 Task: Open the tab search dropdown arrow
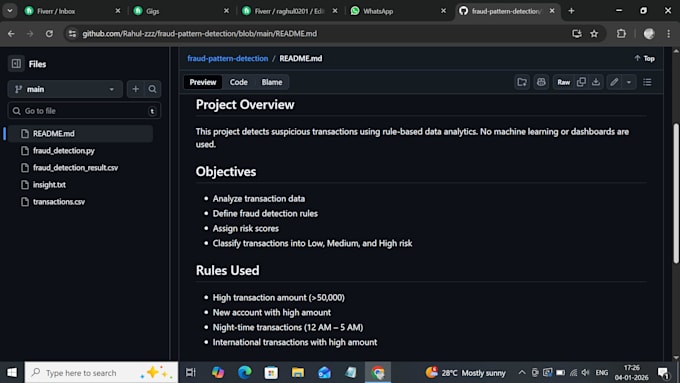coord(10,11)
